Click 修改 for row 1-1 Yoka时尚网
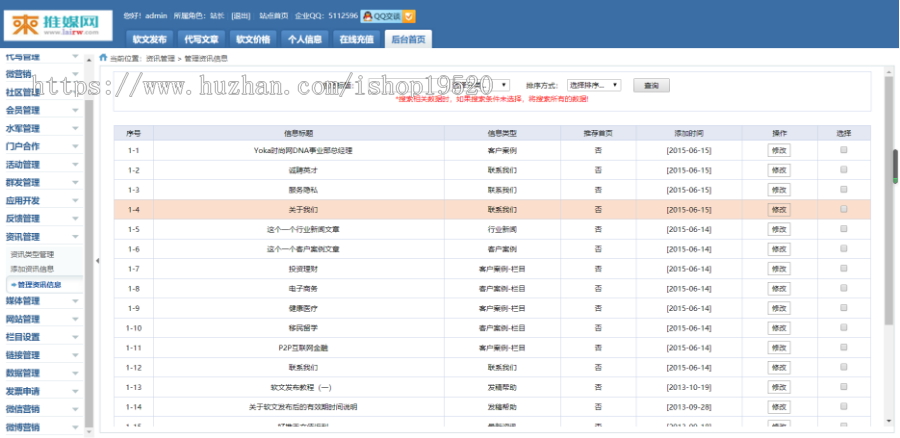Viewport: 900px width, 438px height. [779, 150]
